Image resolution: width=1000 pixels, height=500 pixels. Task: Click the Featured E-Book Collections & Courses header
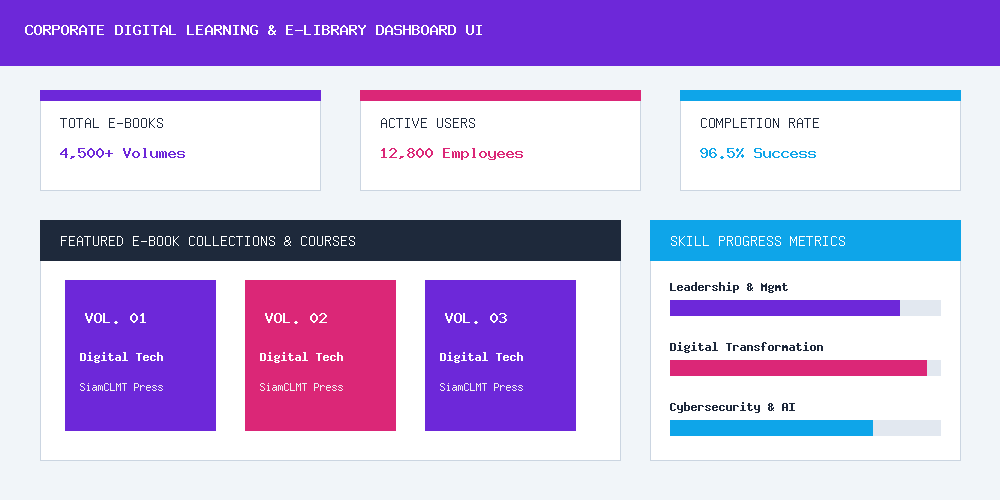click(x=330, y=240)
